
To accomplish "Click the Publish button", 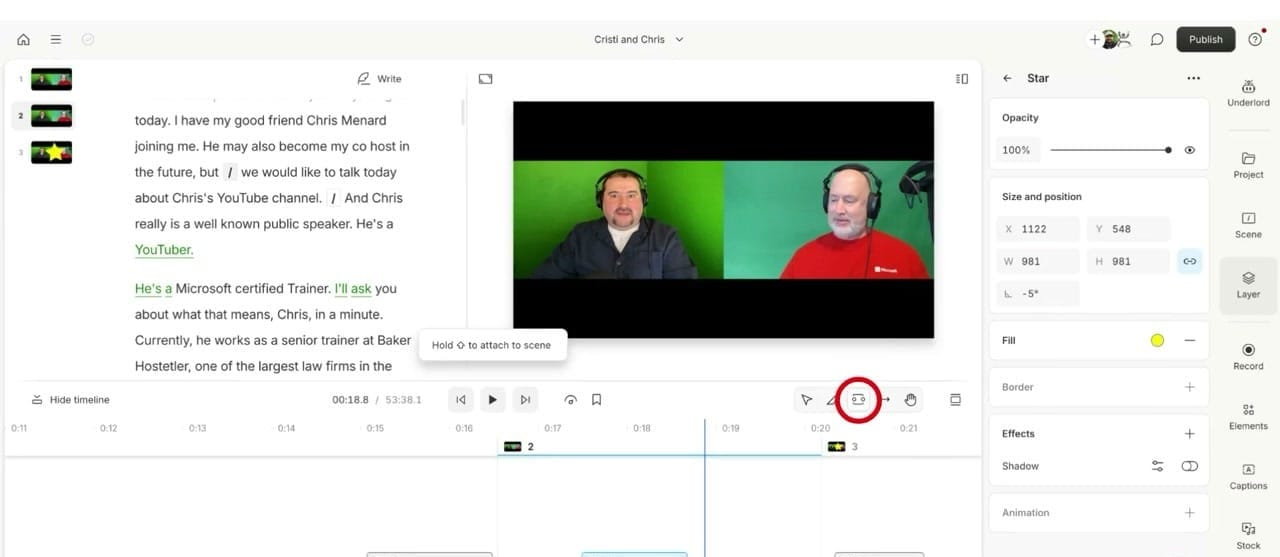I will click(x=1205, y=40).
